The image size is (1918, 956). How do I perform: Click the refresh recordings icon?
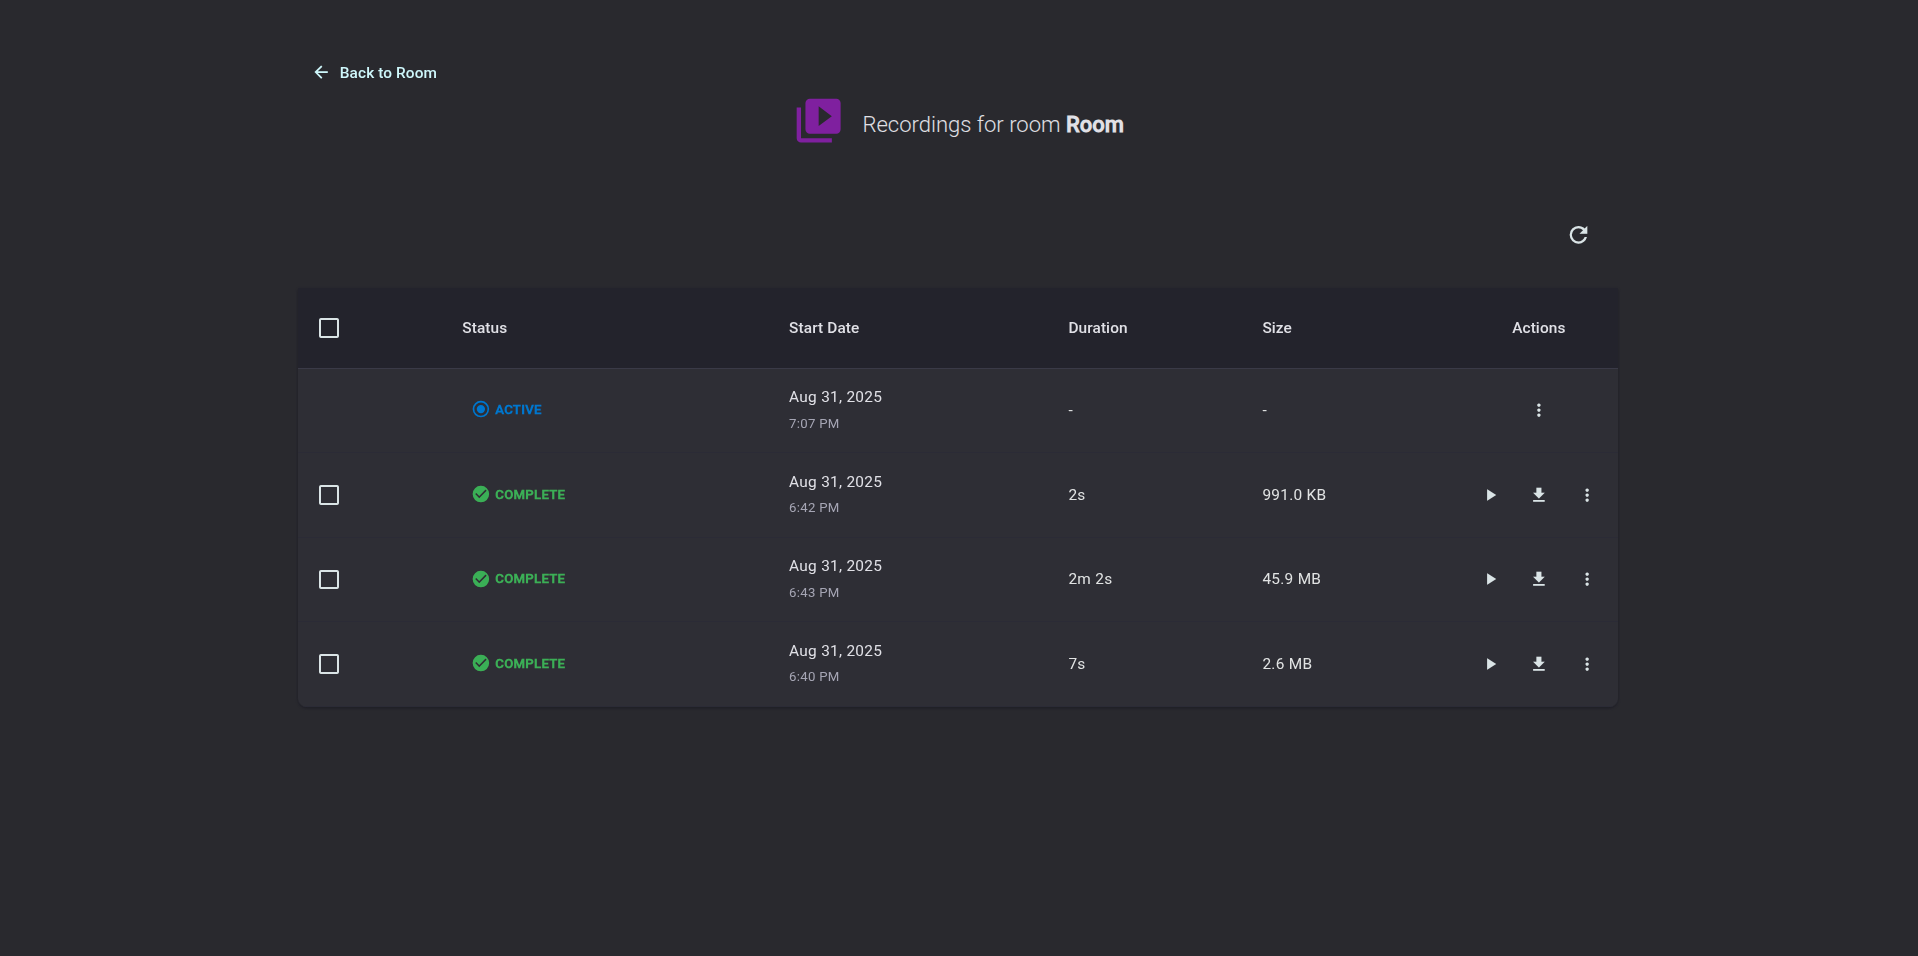[1578, 235]
